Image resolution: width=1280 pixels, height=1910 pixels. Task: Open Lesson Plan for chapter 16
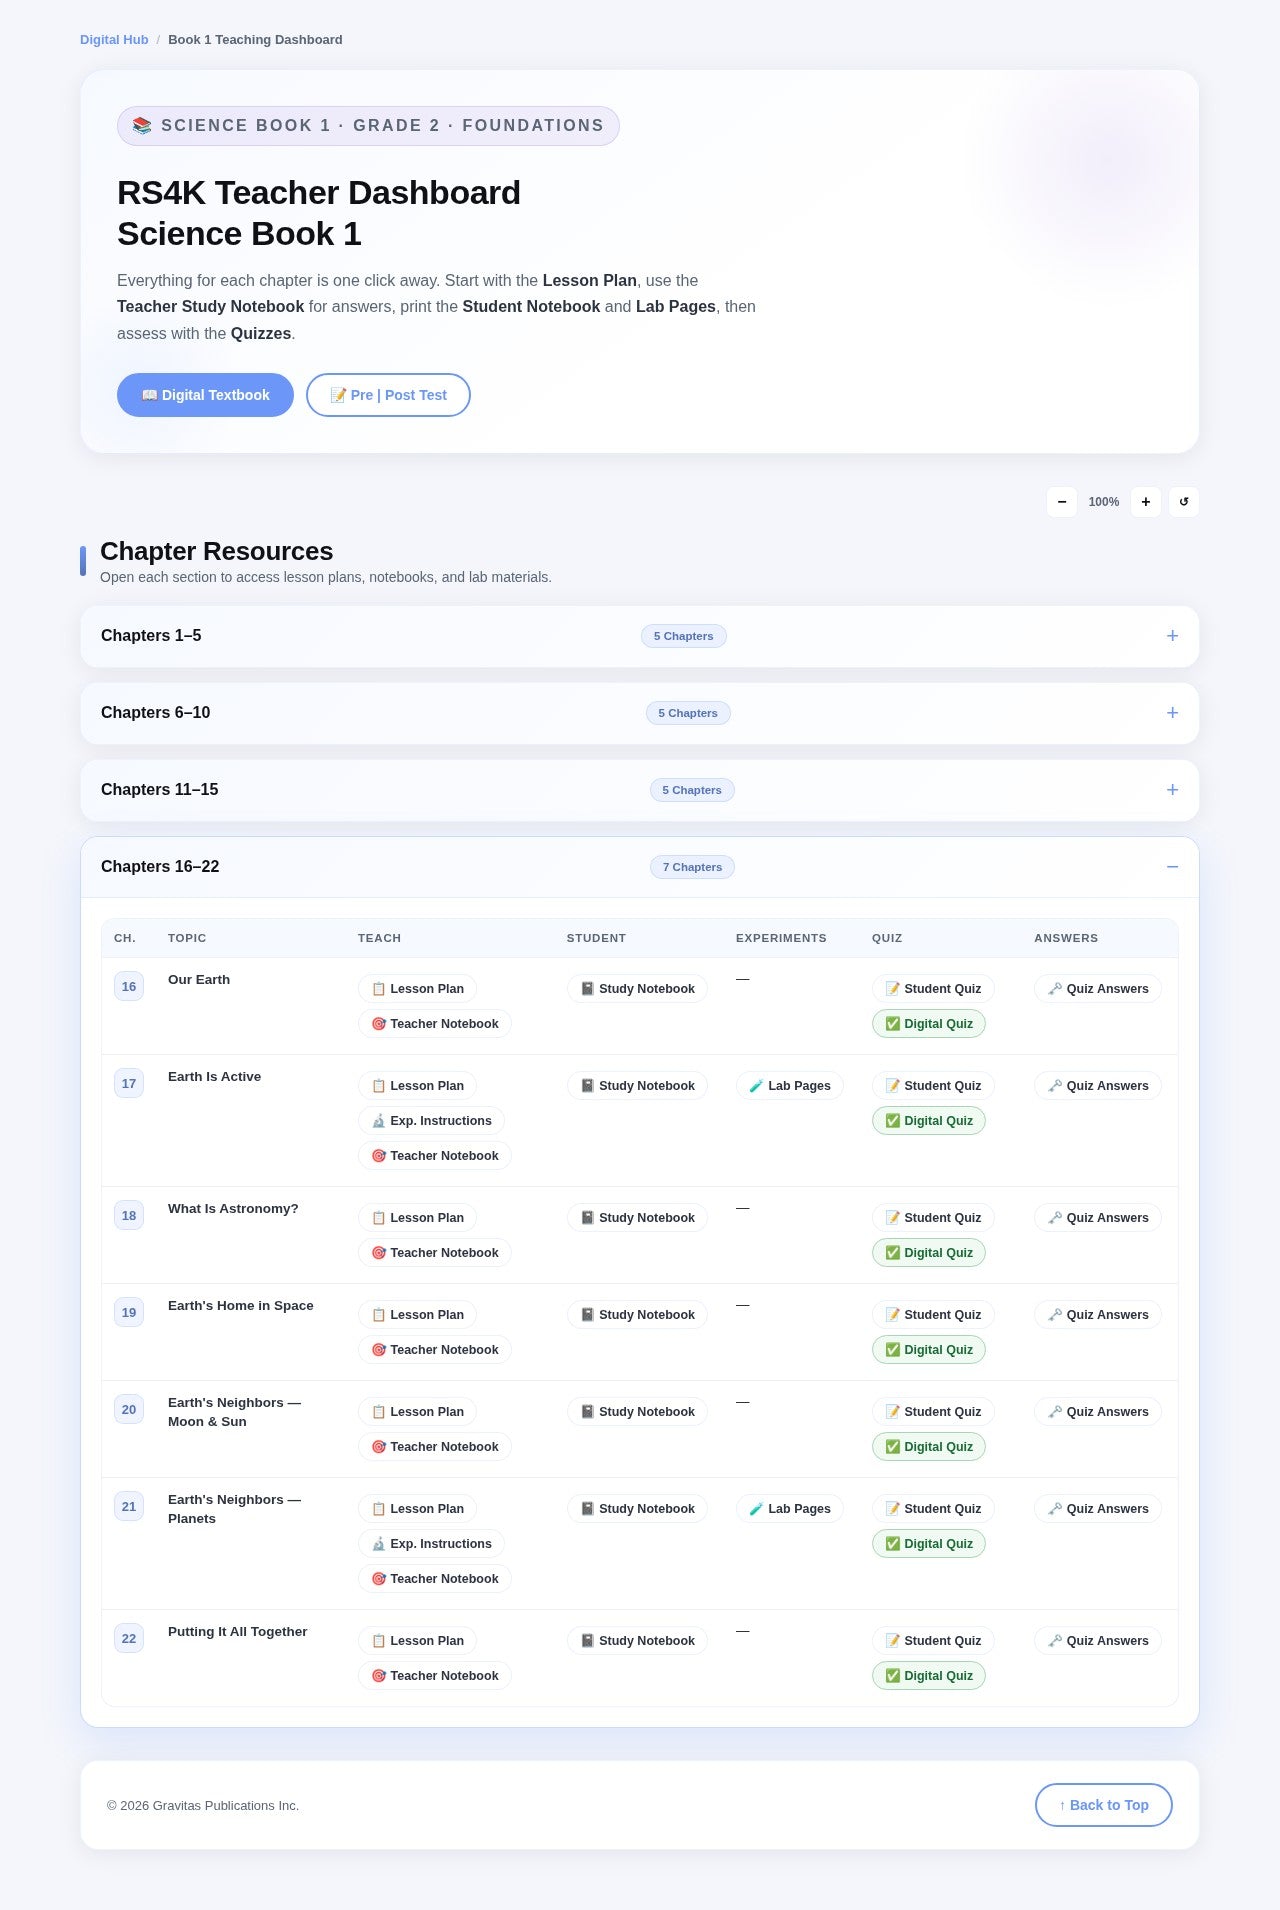pos(417,989)
